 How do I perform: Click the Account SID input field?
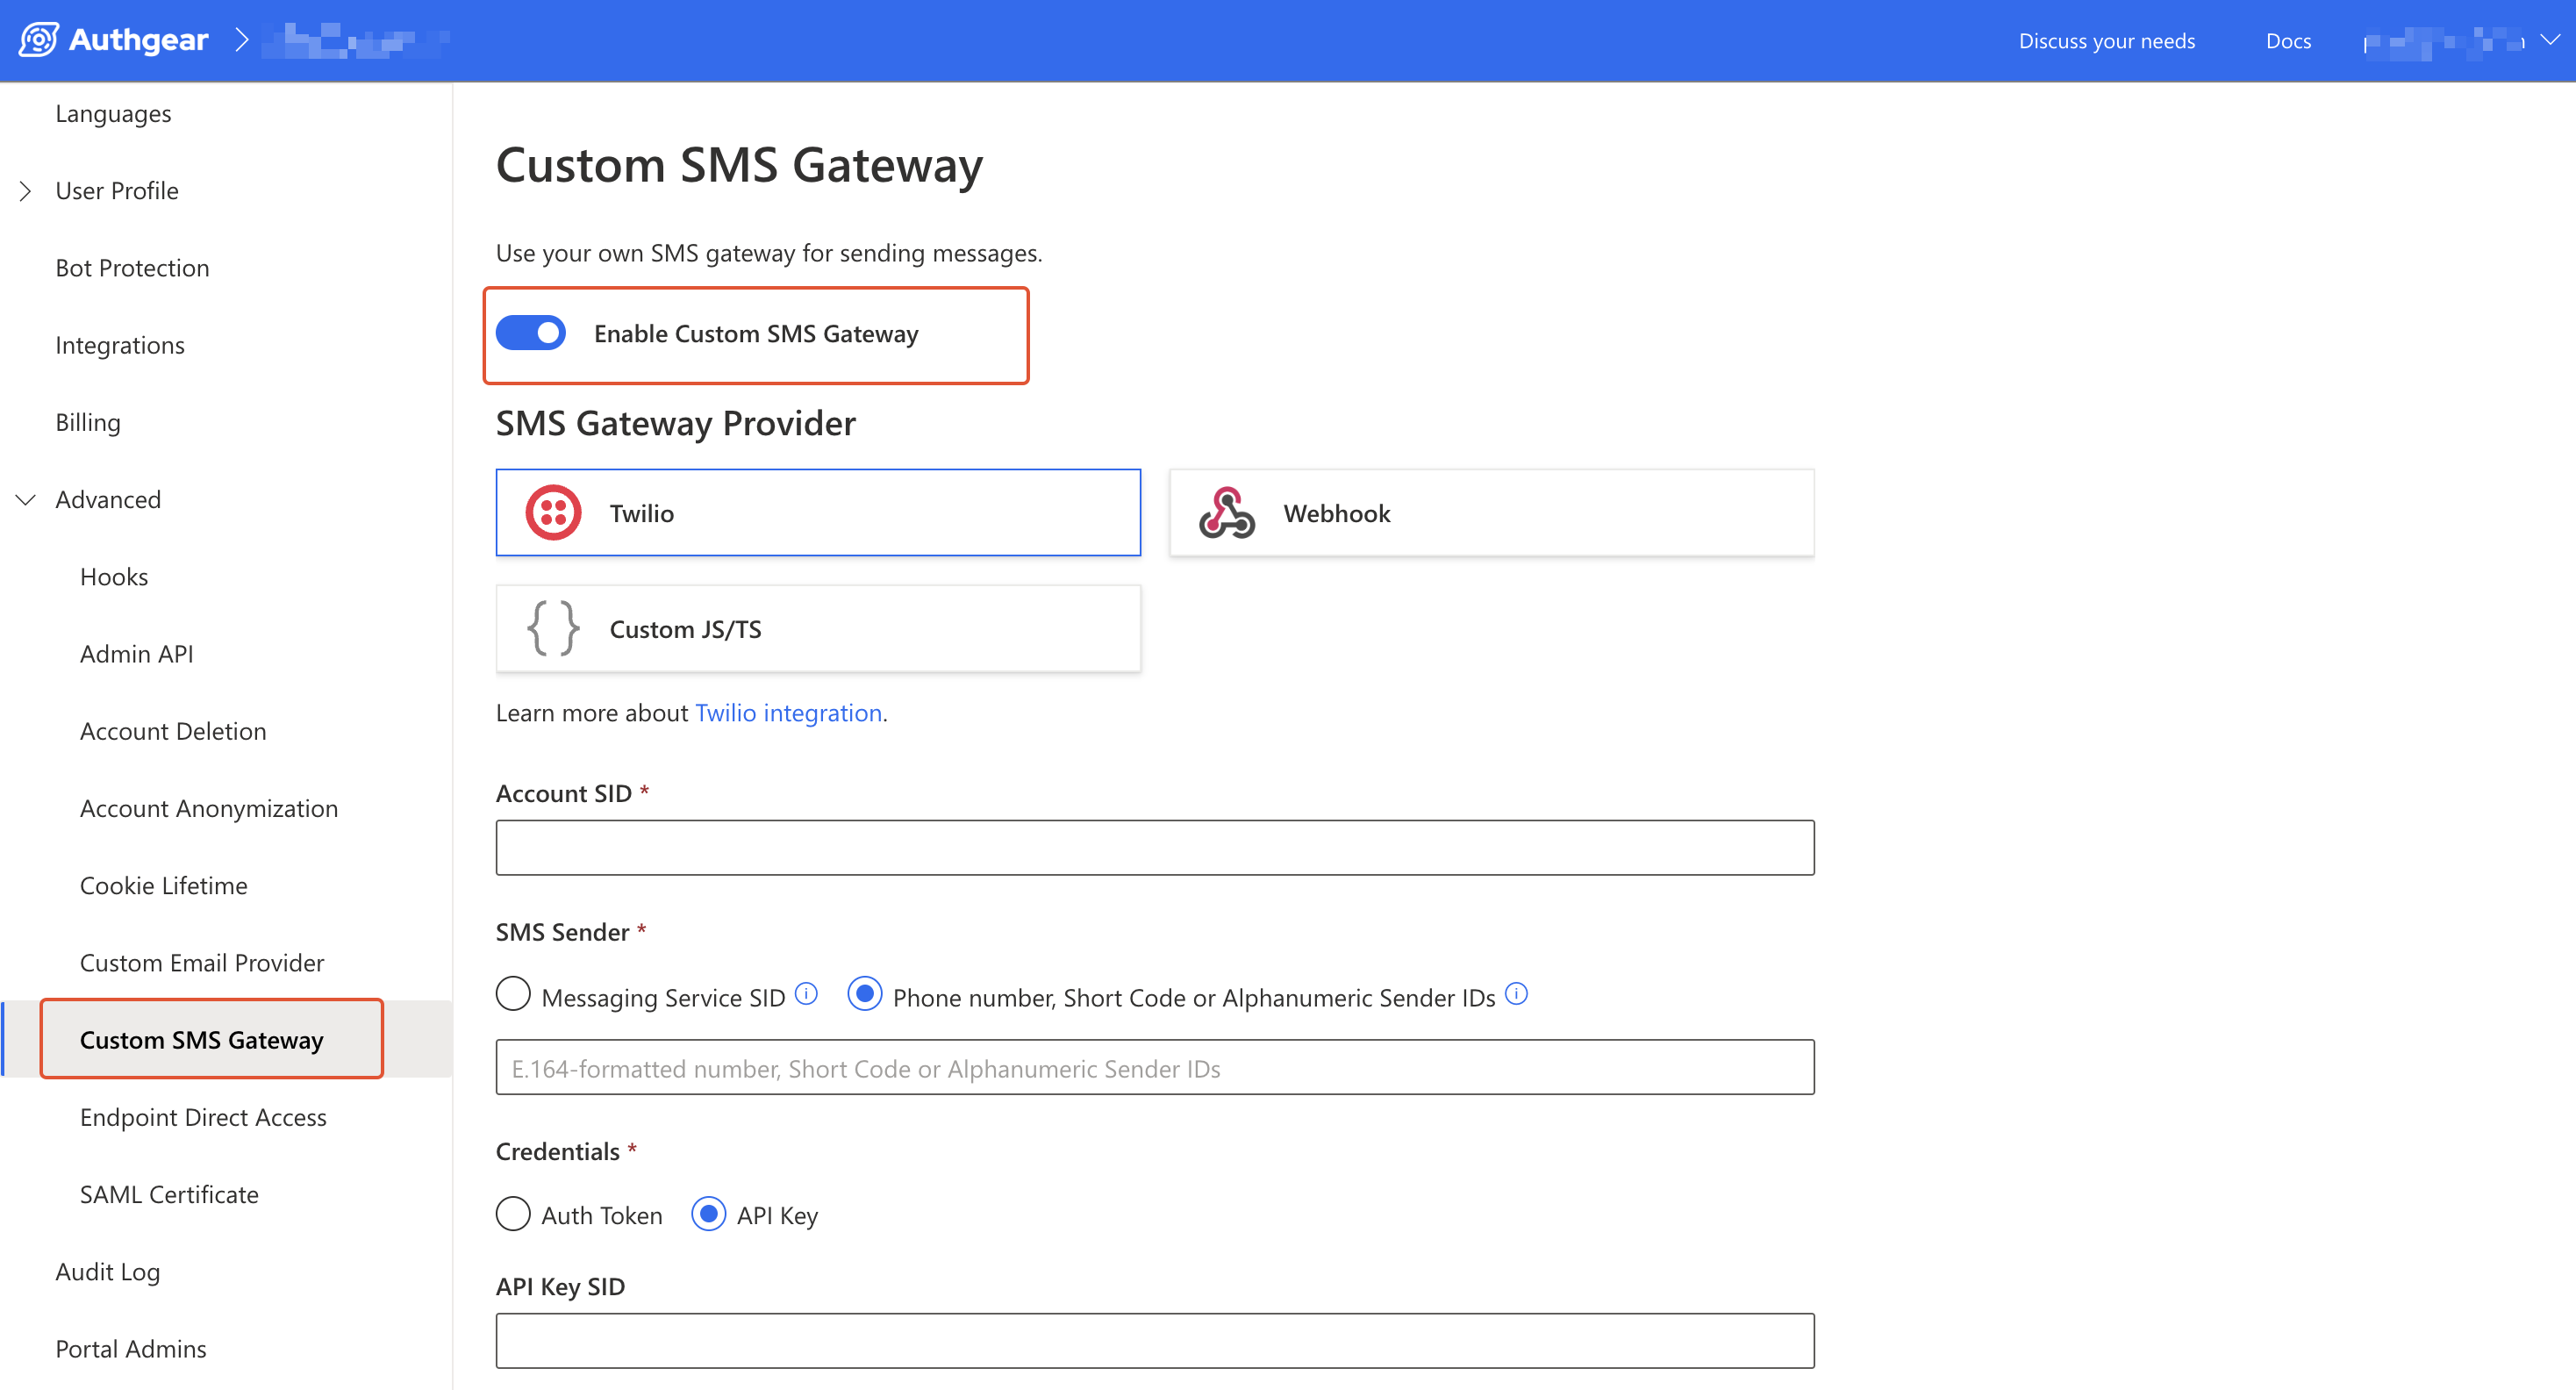click(1154, 848)
